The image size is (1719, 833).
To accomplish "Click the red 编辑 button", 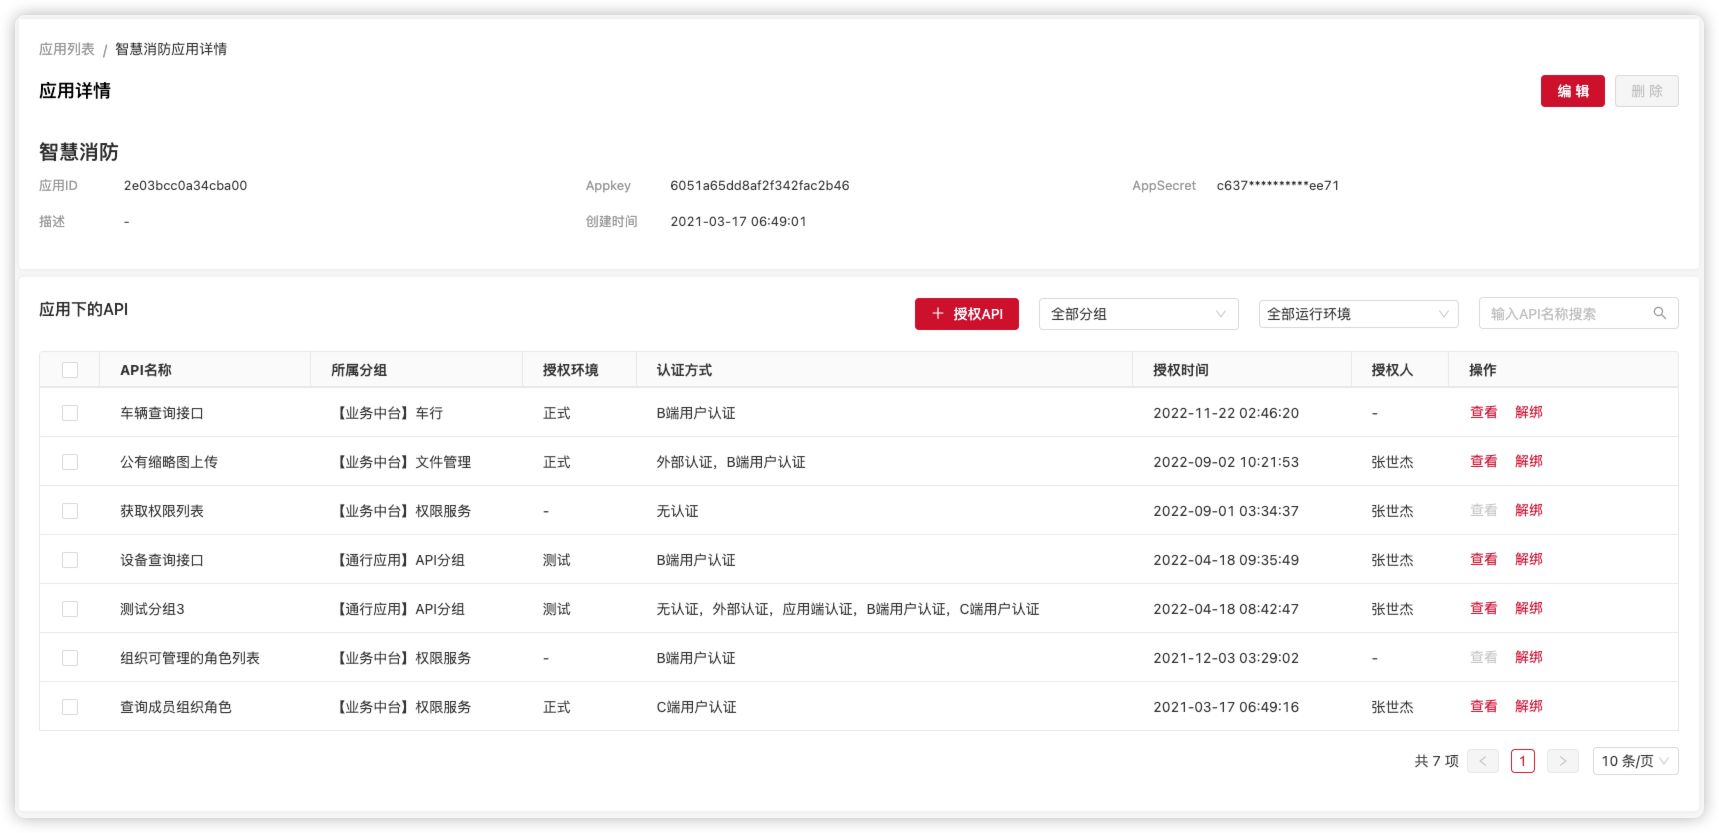I will [x=1573, y=91].
